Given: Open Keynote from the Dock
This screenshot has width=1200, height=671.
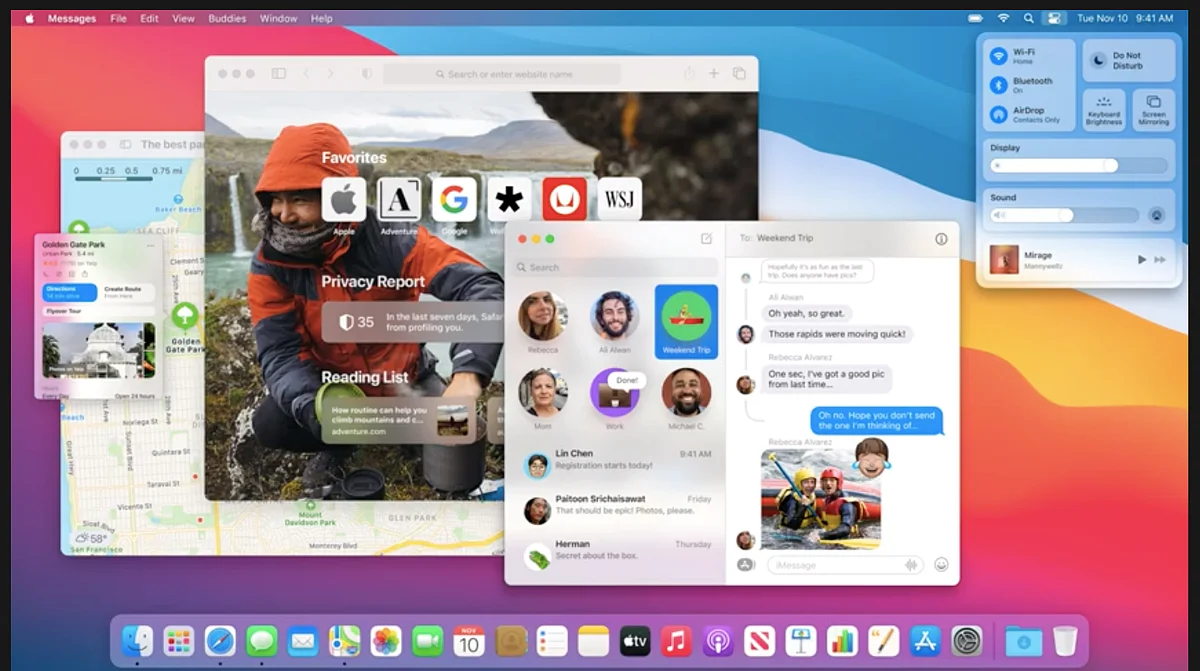Looking at the screenshot, I should (801, 641).
